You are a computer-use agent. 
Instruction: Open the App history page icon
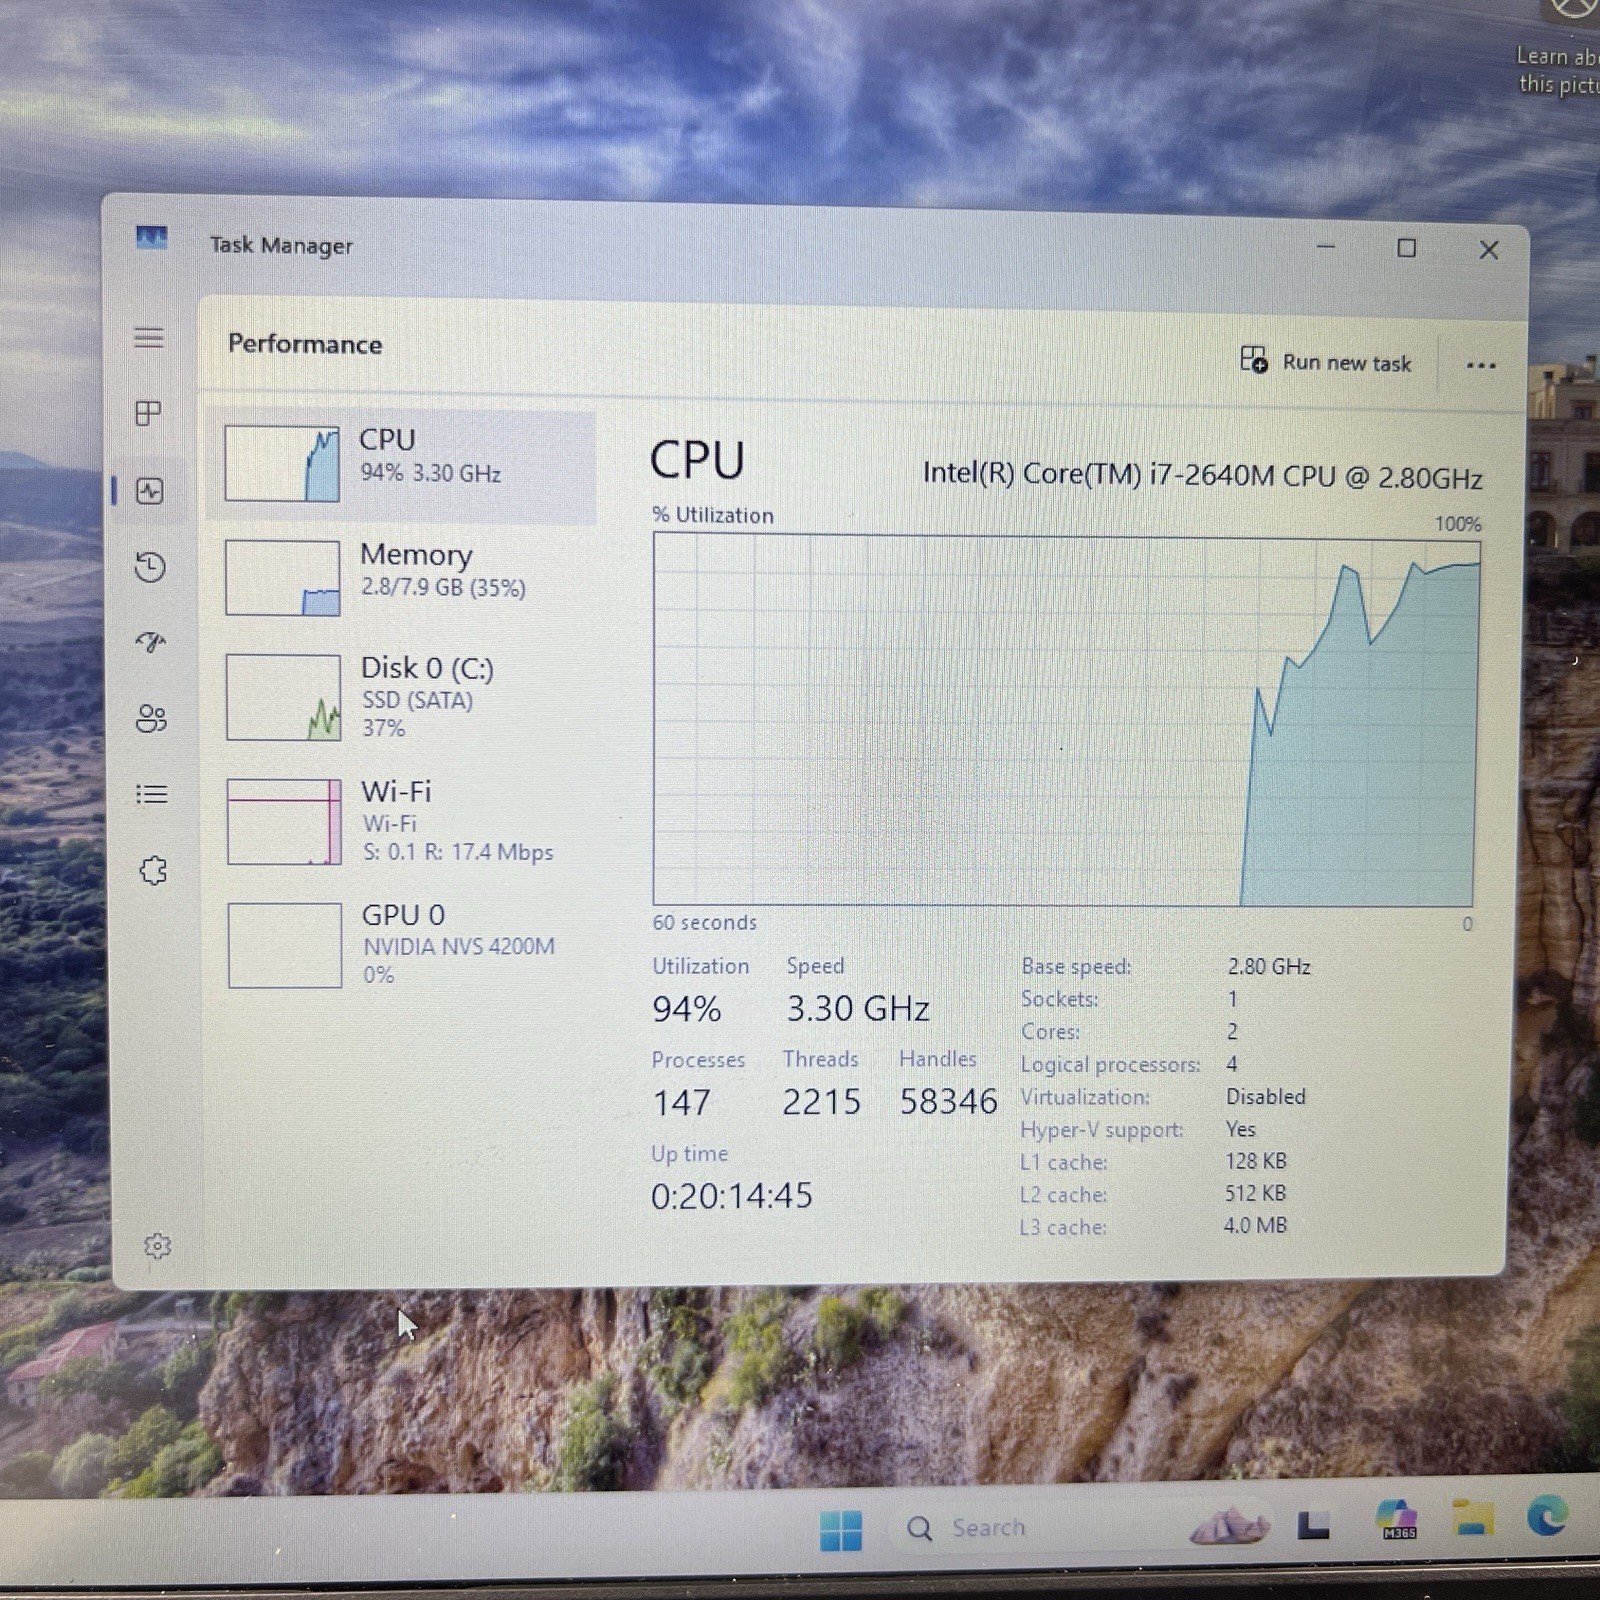[150, 567]
